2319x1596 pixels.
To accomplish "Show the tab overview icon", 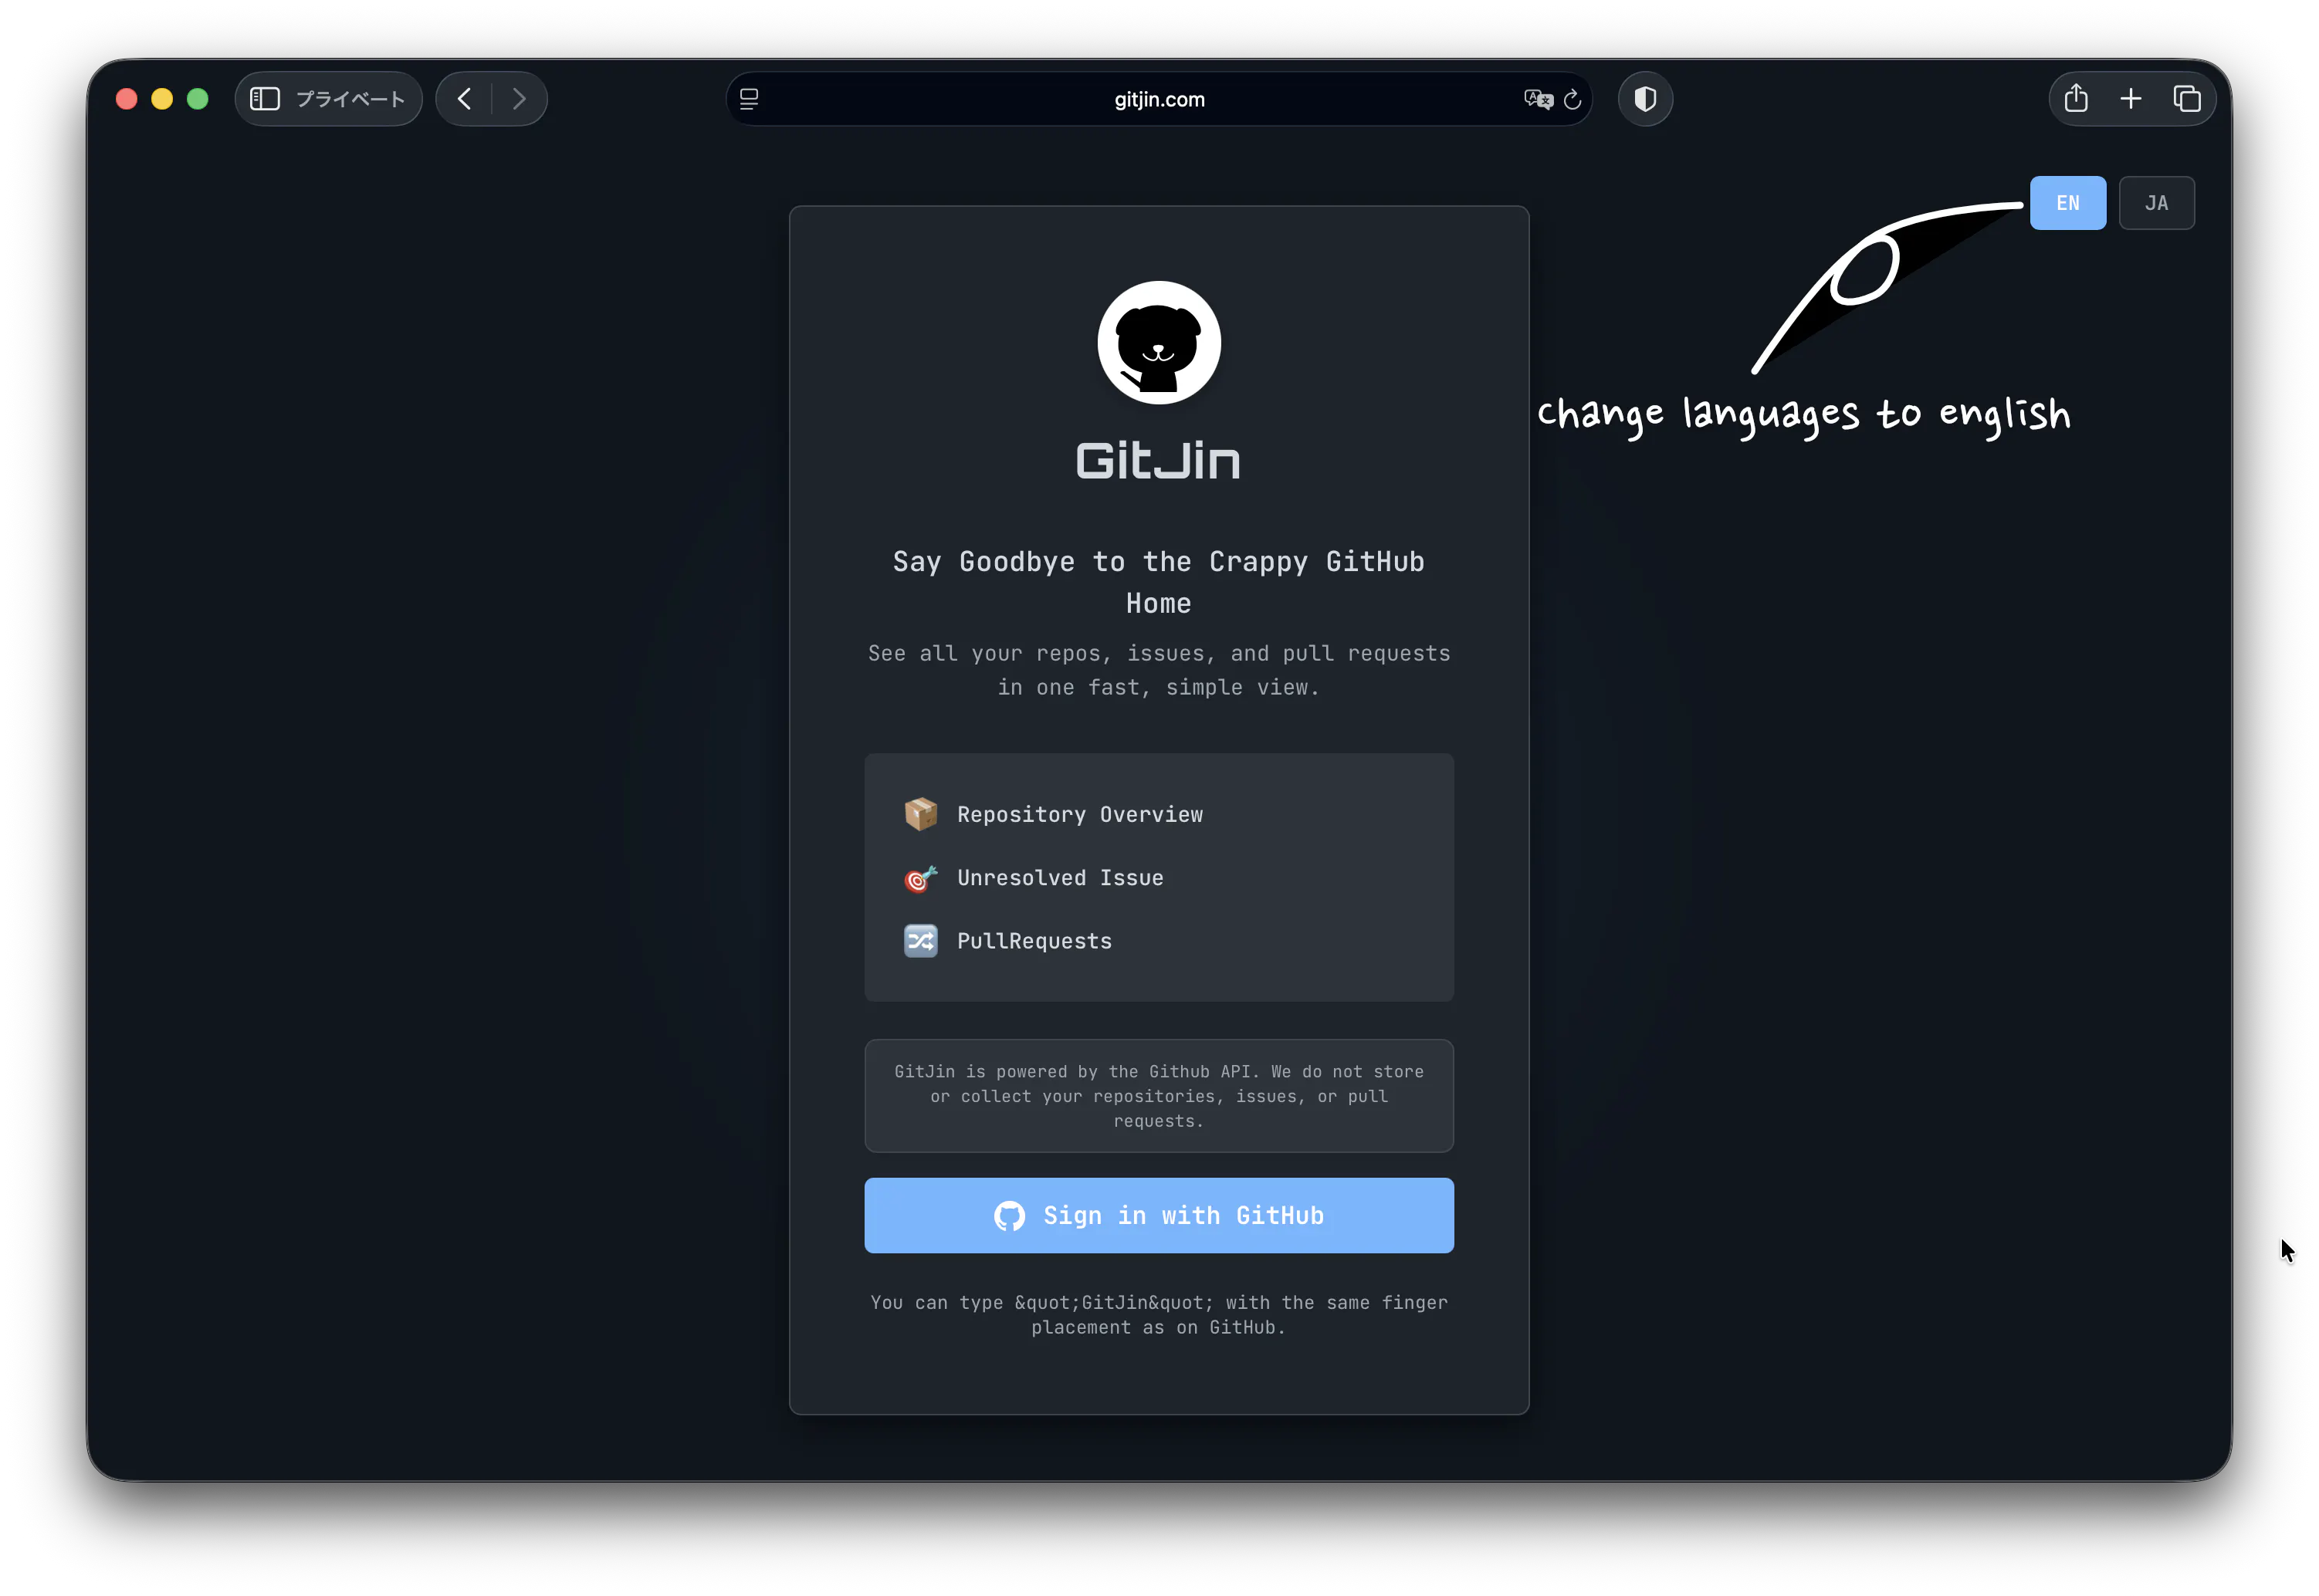I will click(x=2187, y=98).
